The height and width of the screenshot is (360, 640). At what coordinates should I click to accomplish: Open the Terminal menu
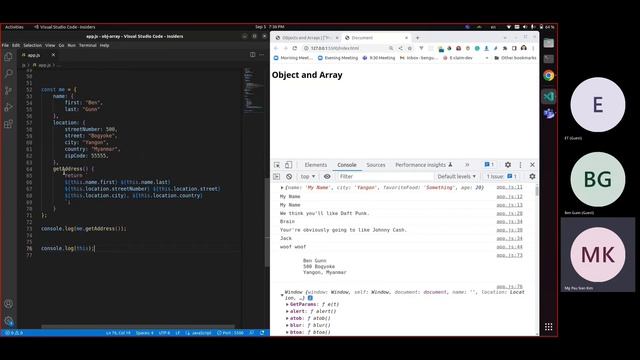point(87,45)
